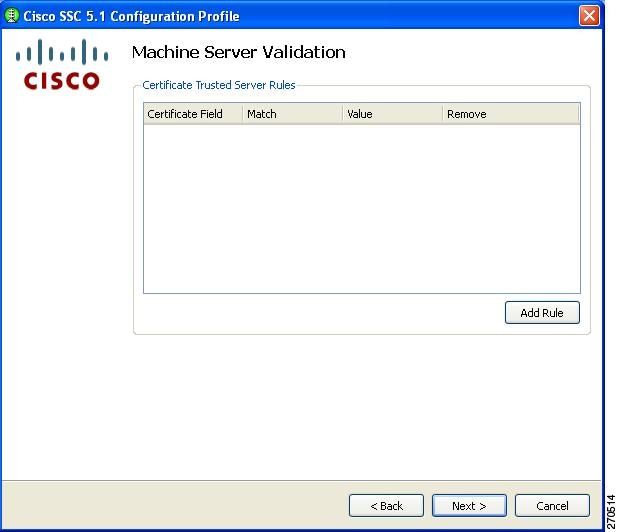
Task: Click the Certificate Trusted Server Rules label
Action: pyautogui.click(x=219, y=85)
